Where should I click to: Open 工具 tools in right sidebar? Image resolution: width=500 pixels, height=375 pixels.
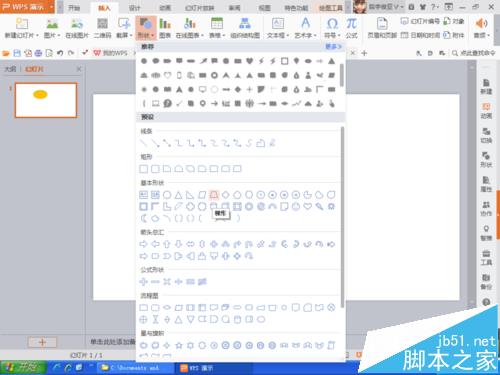click(486, 257)
